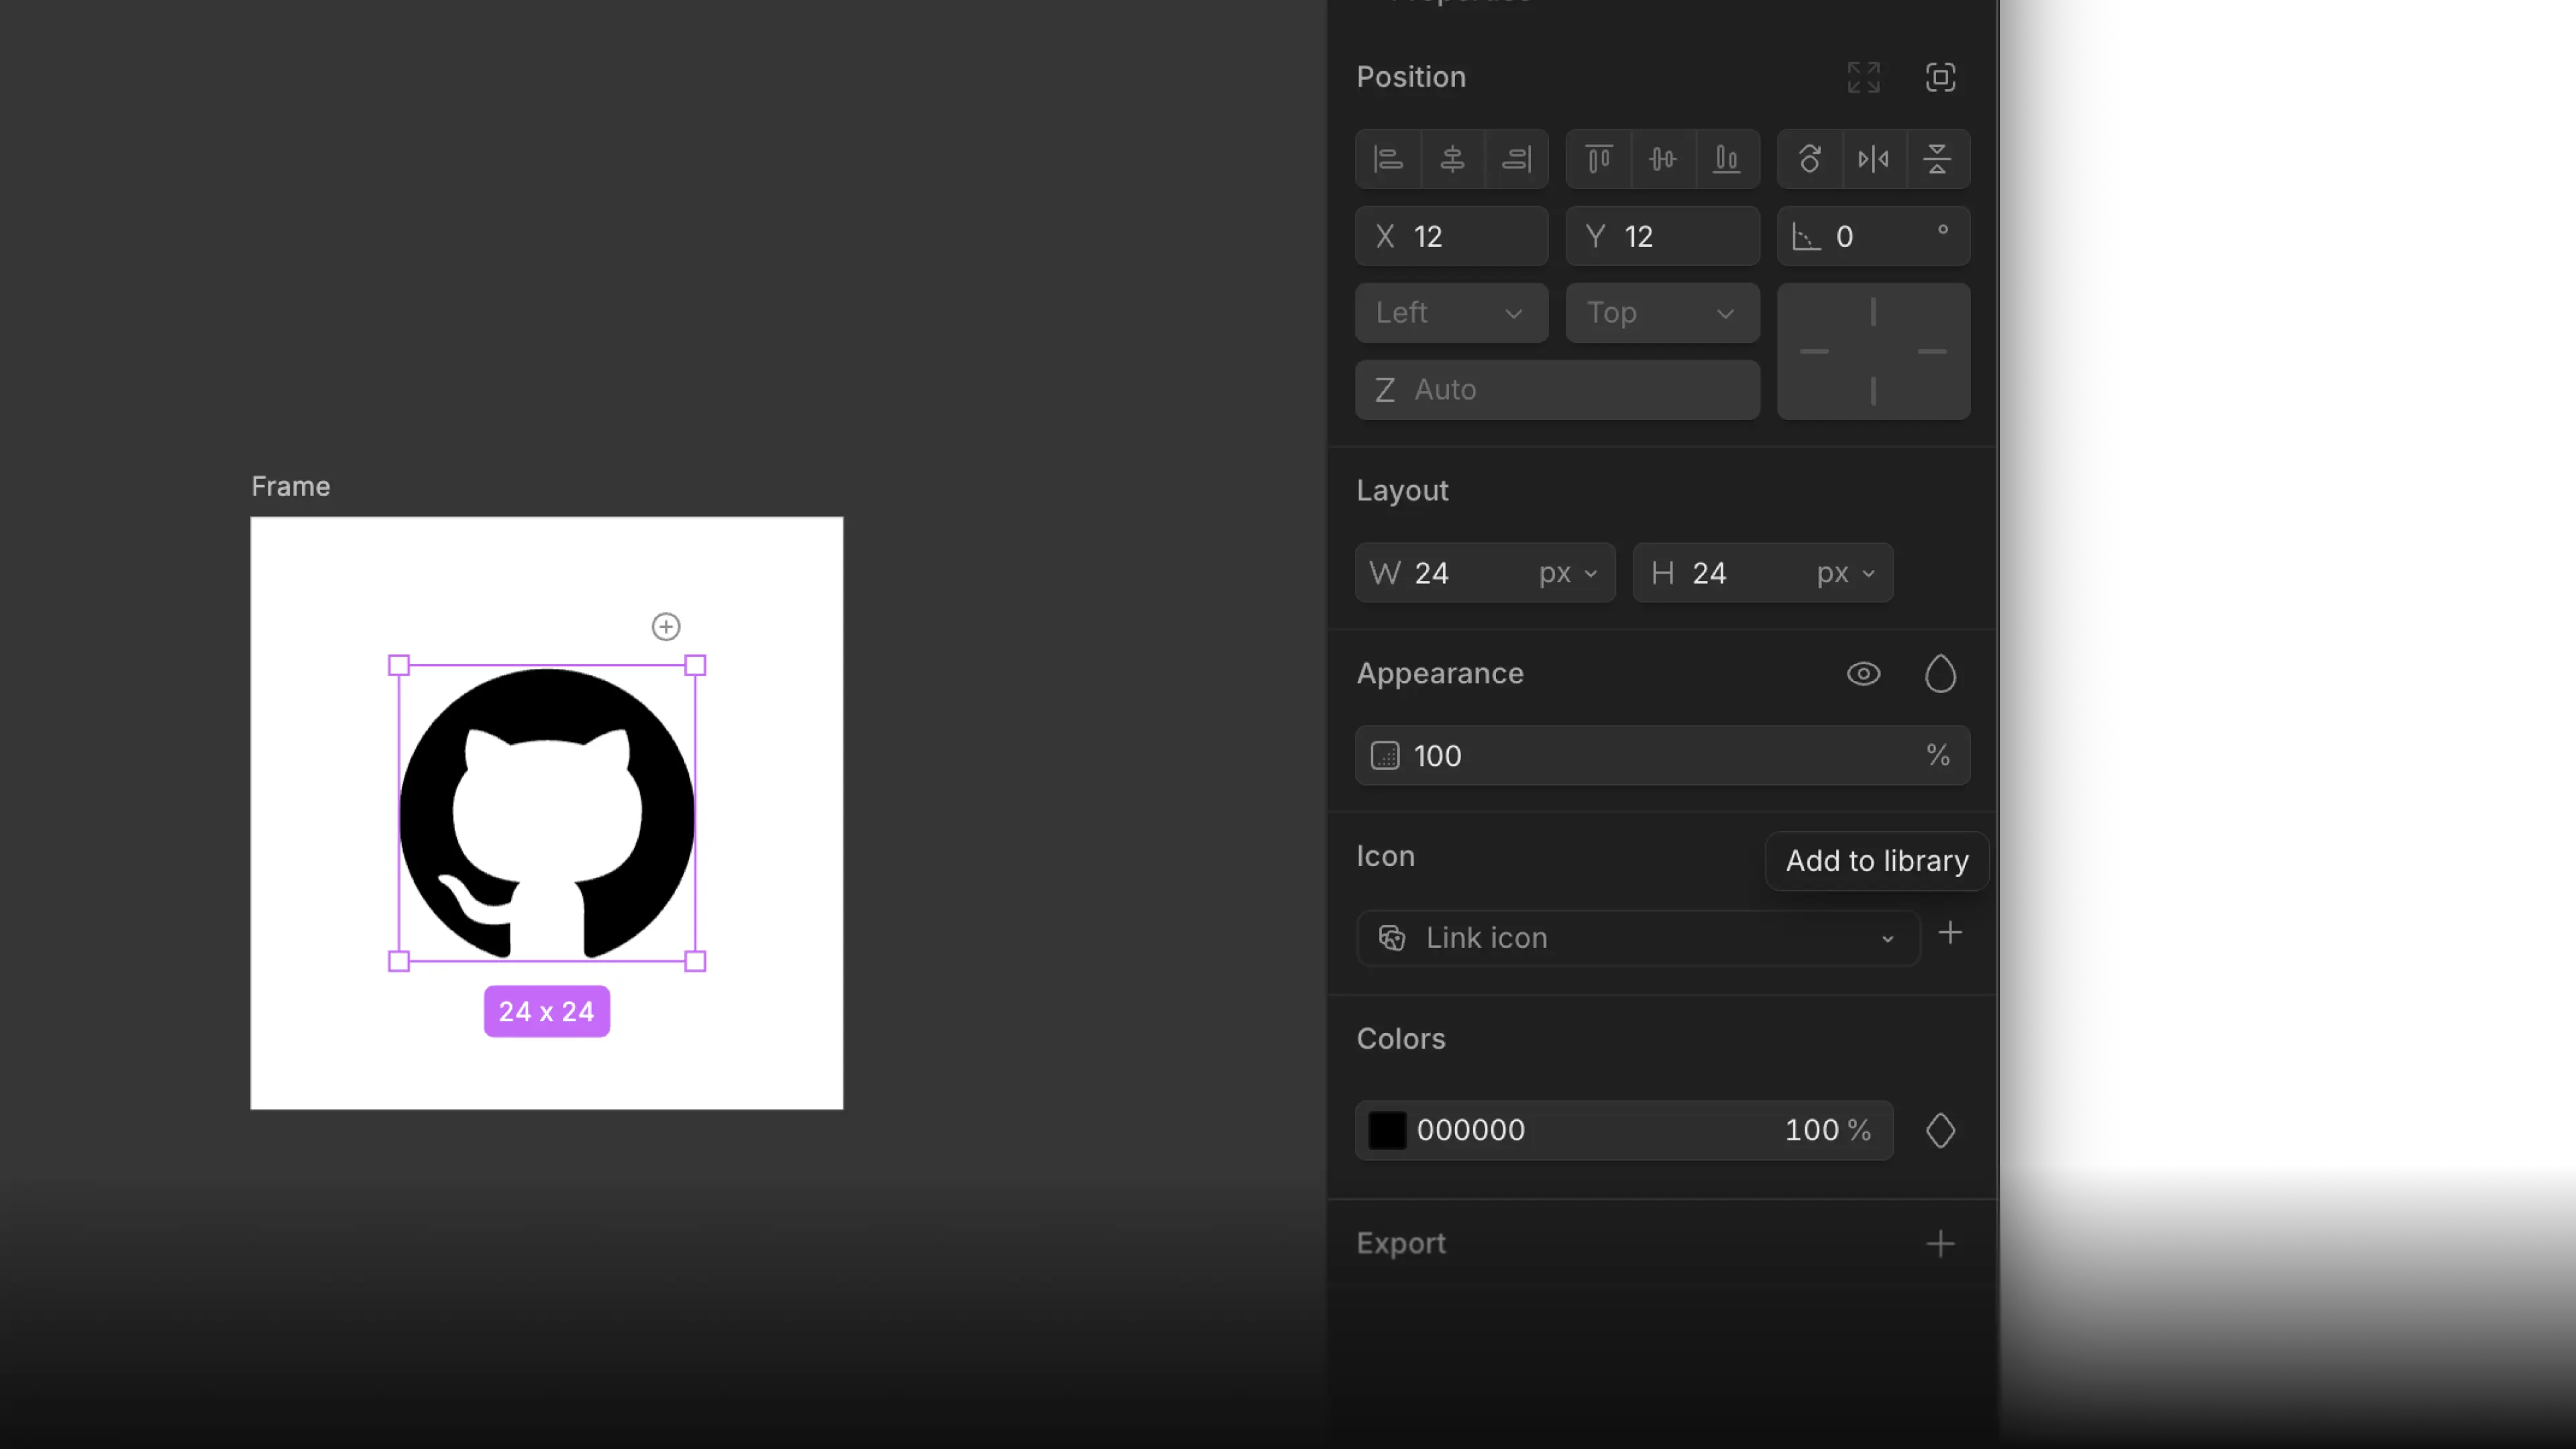Click the align top icon
This screenshot has height=1449, width=2576.
pos(1599,159)
